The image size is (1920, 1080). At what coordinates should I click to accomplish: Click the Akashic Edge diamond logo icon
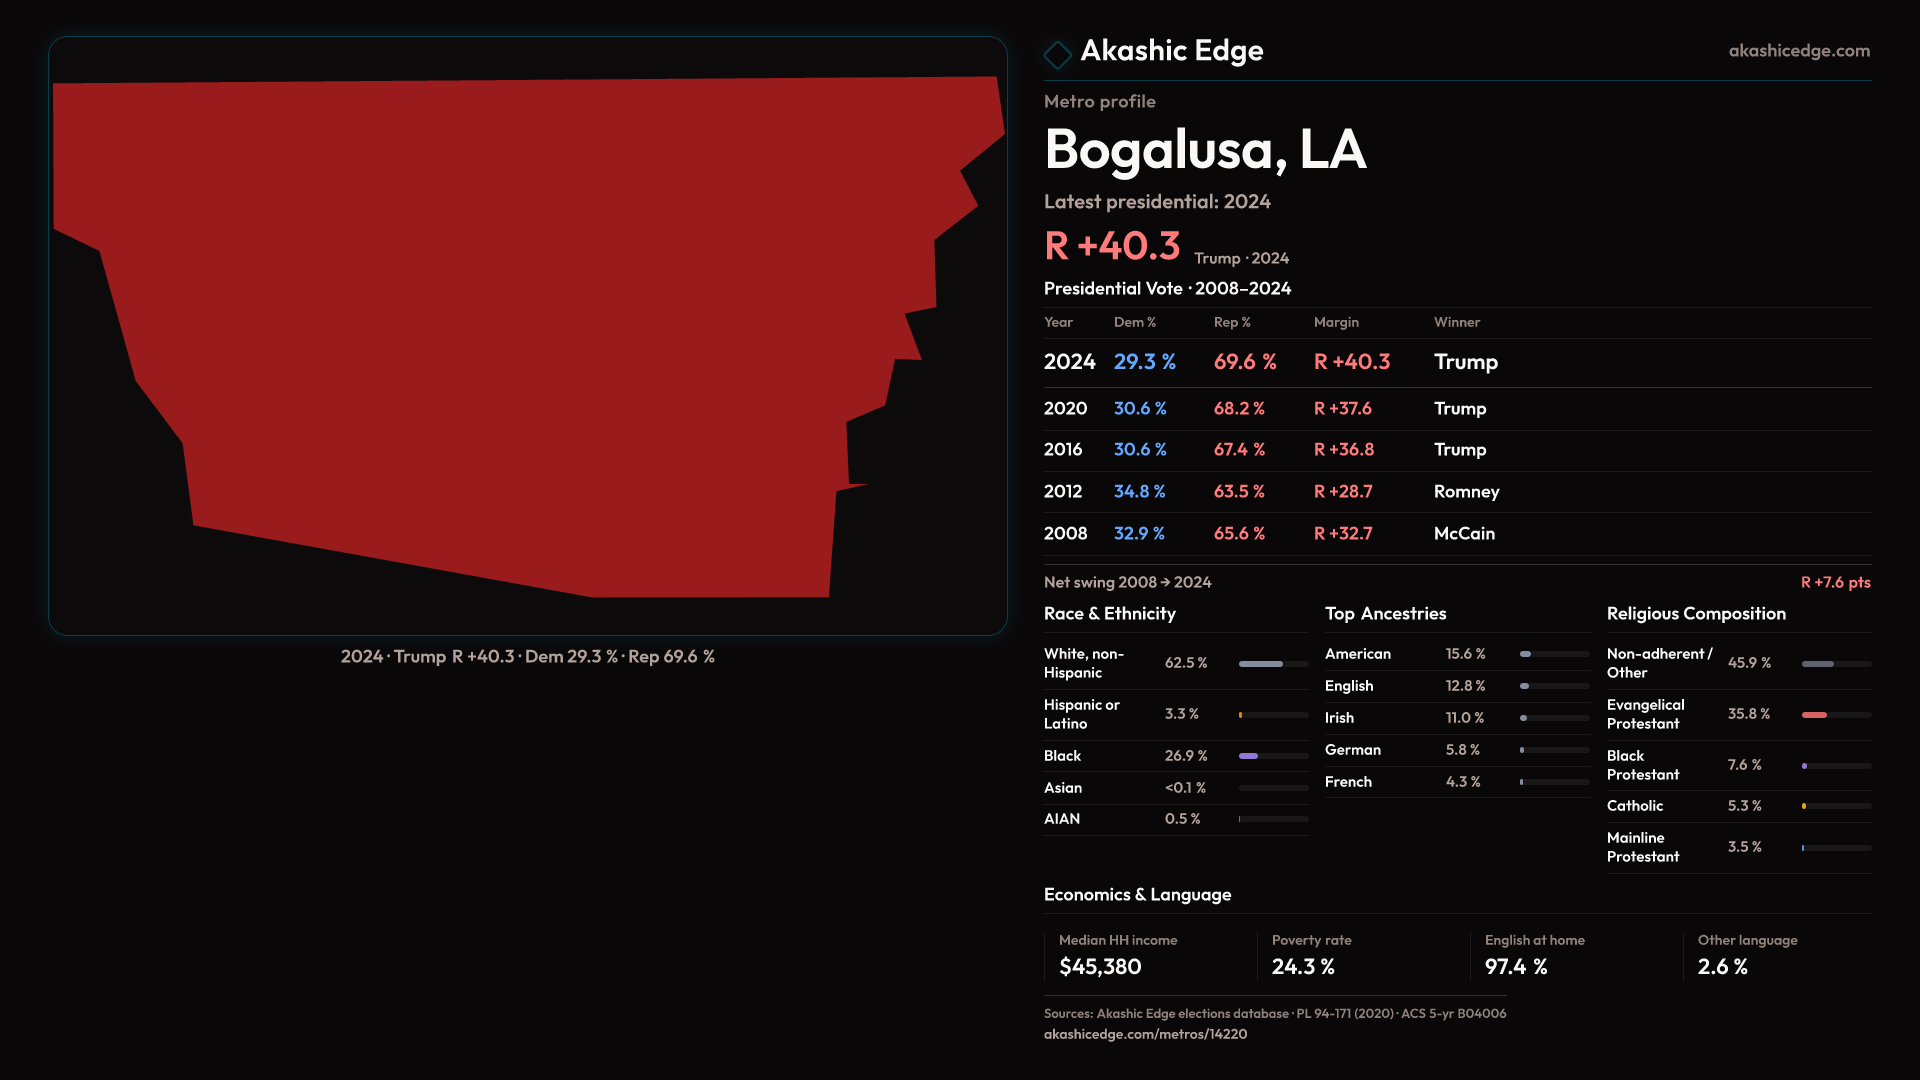click(x=1057, y=54)
